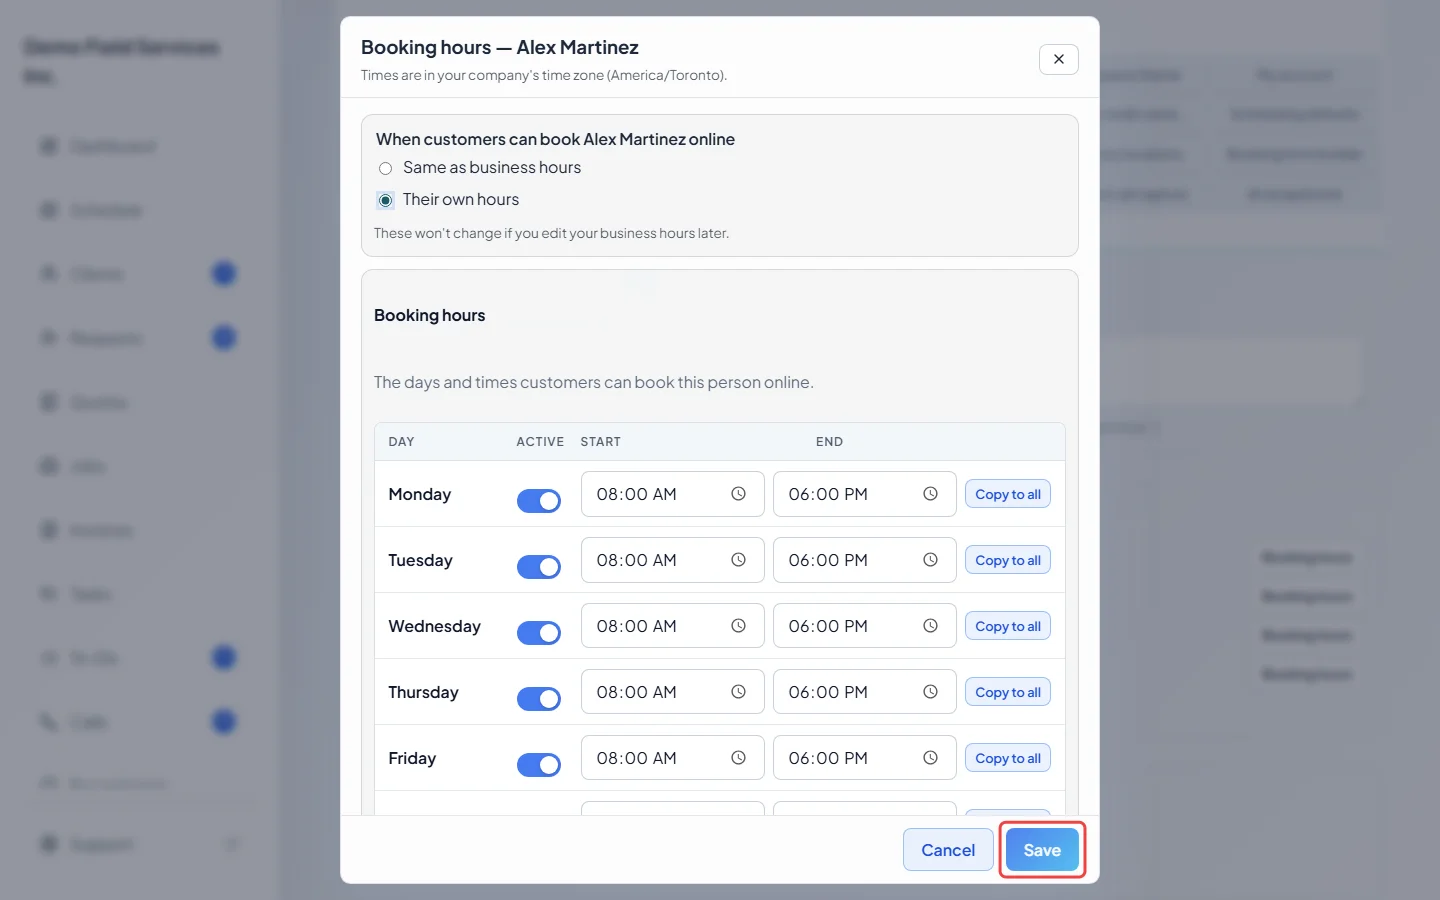Click Monday's 06:00 PM end time text
The height and width of the screenshot is (900, 1440).
coord(828,494)
